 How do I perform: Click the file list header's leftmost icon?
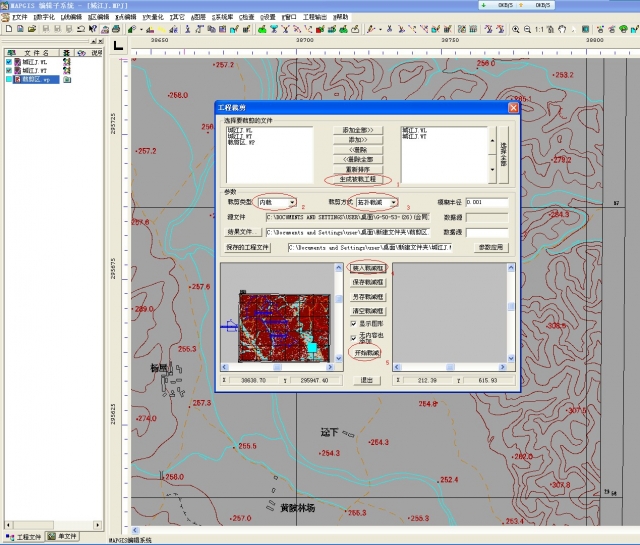click(10, 52)
